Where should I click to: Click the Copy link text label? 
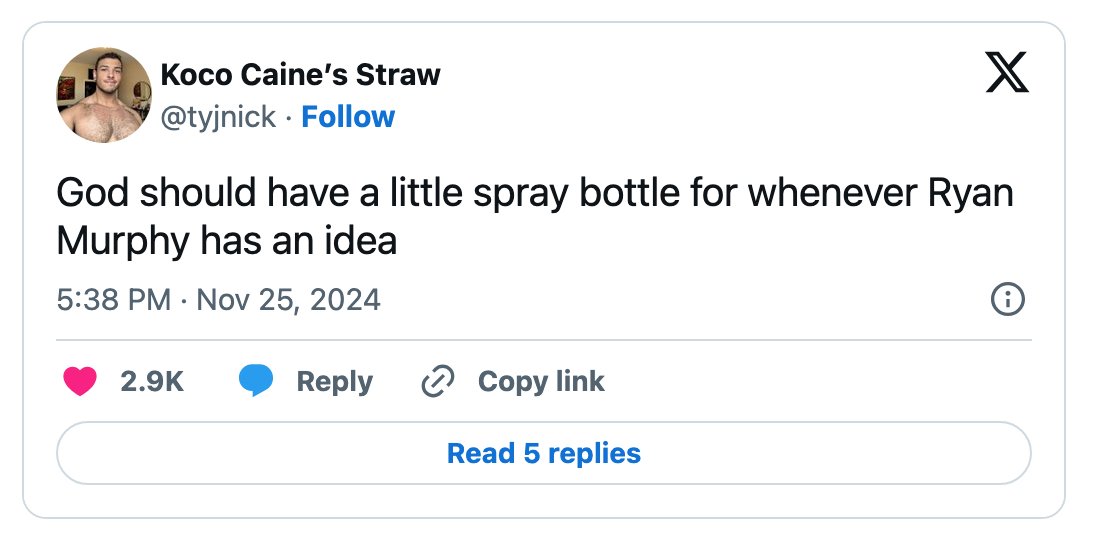541,382
